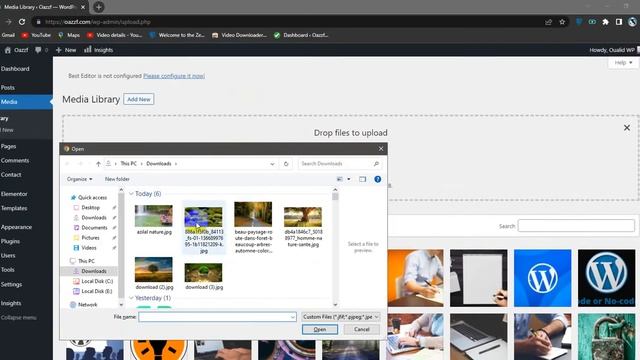Expand the Help dropdown tab
The width and height of the screenshot is (640, 360).
tap(623, 62)
